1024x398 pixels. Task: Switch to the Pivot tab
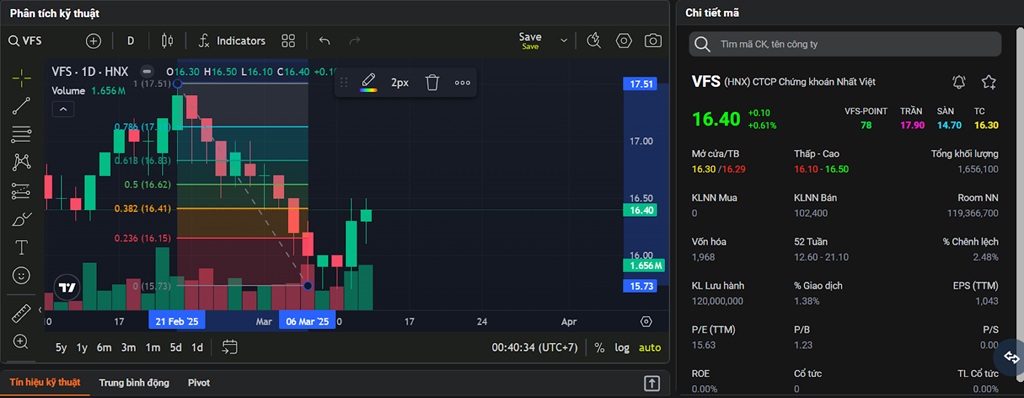pos(199,382)
